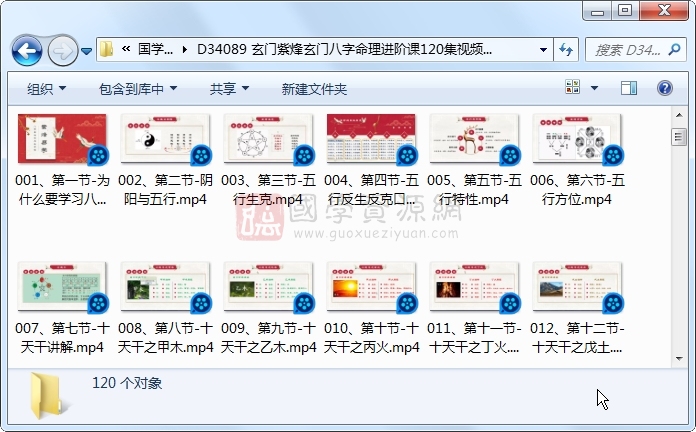Screen dimensions: 696x432
Task: Select video thumbnail 009 十天干之乙木
Action: point(268,287)
